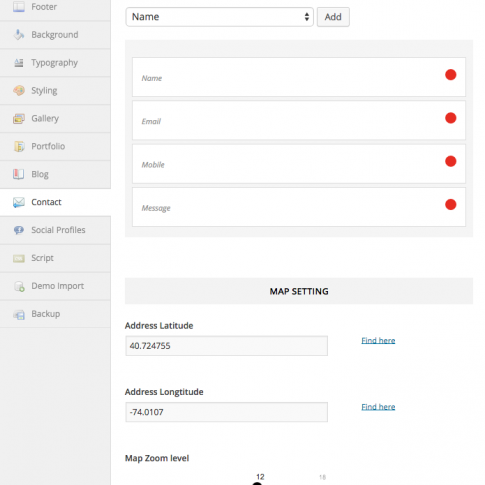Click the Portfolio icon in sidebar

(19, 146)
